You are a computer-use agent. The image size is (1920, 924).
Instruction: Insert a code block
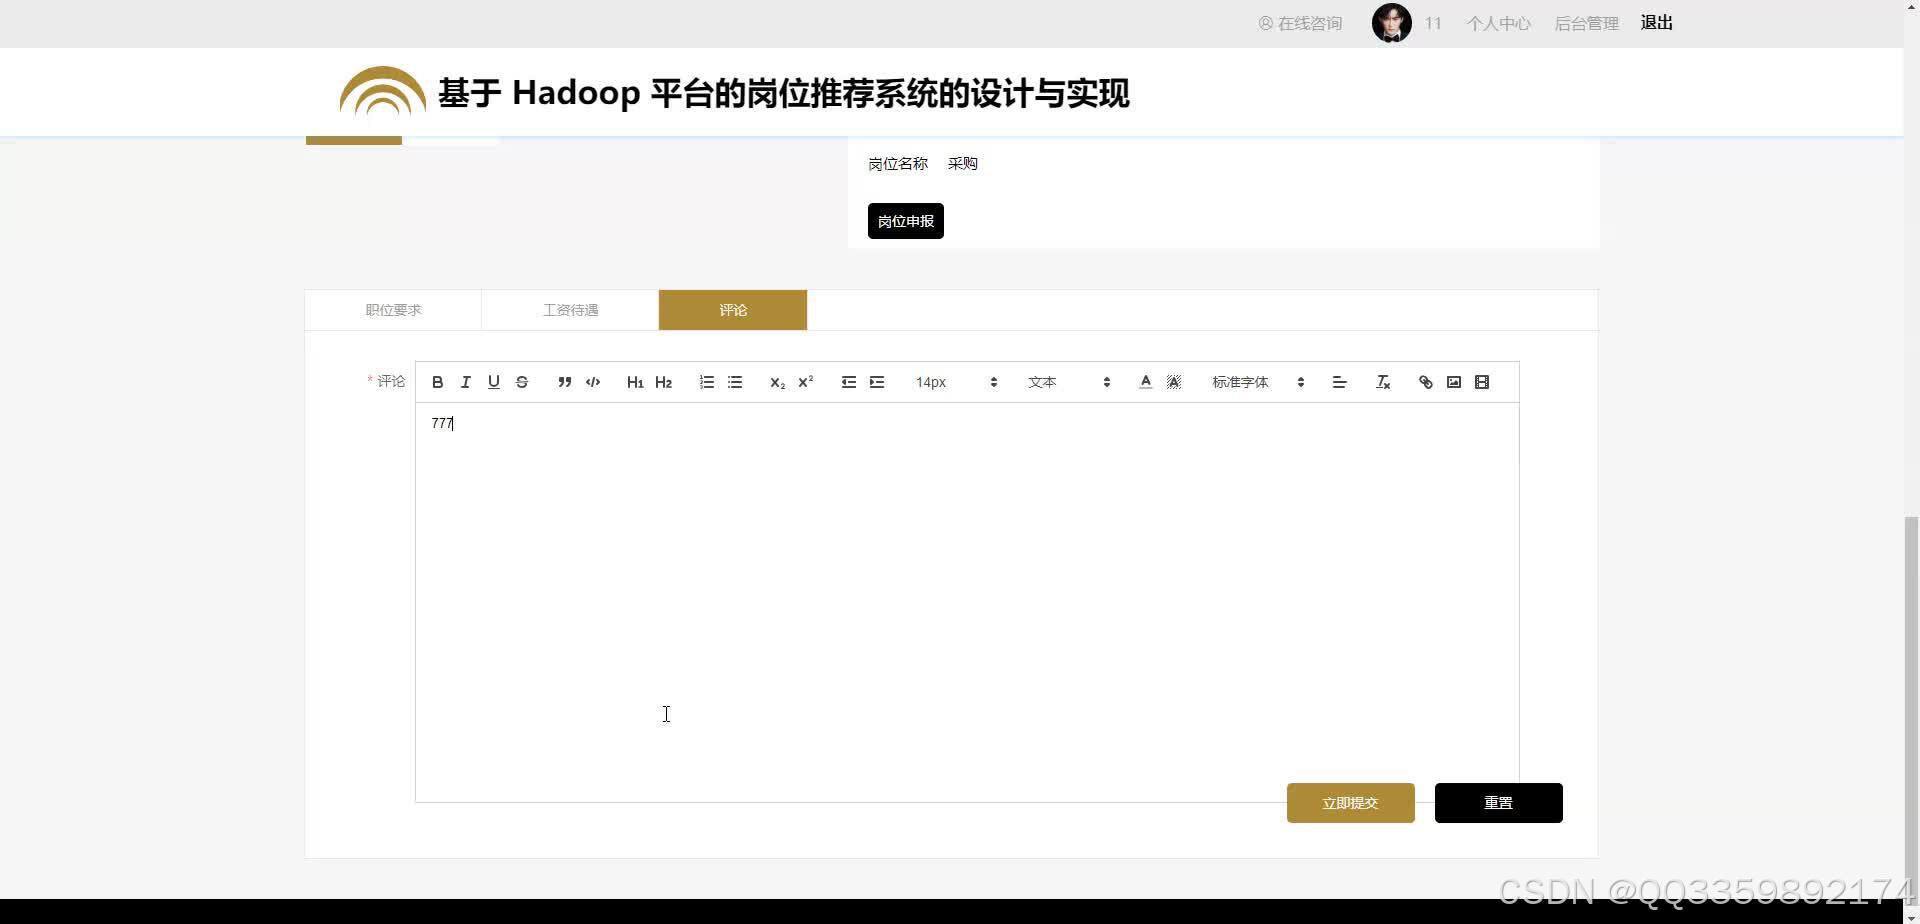(593, 382)
